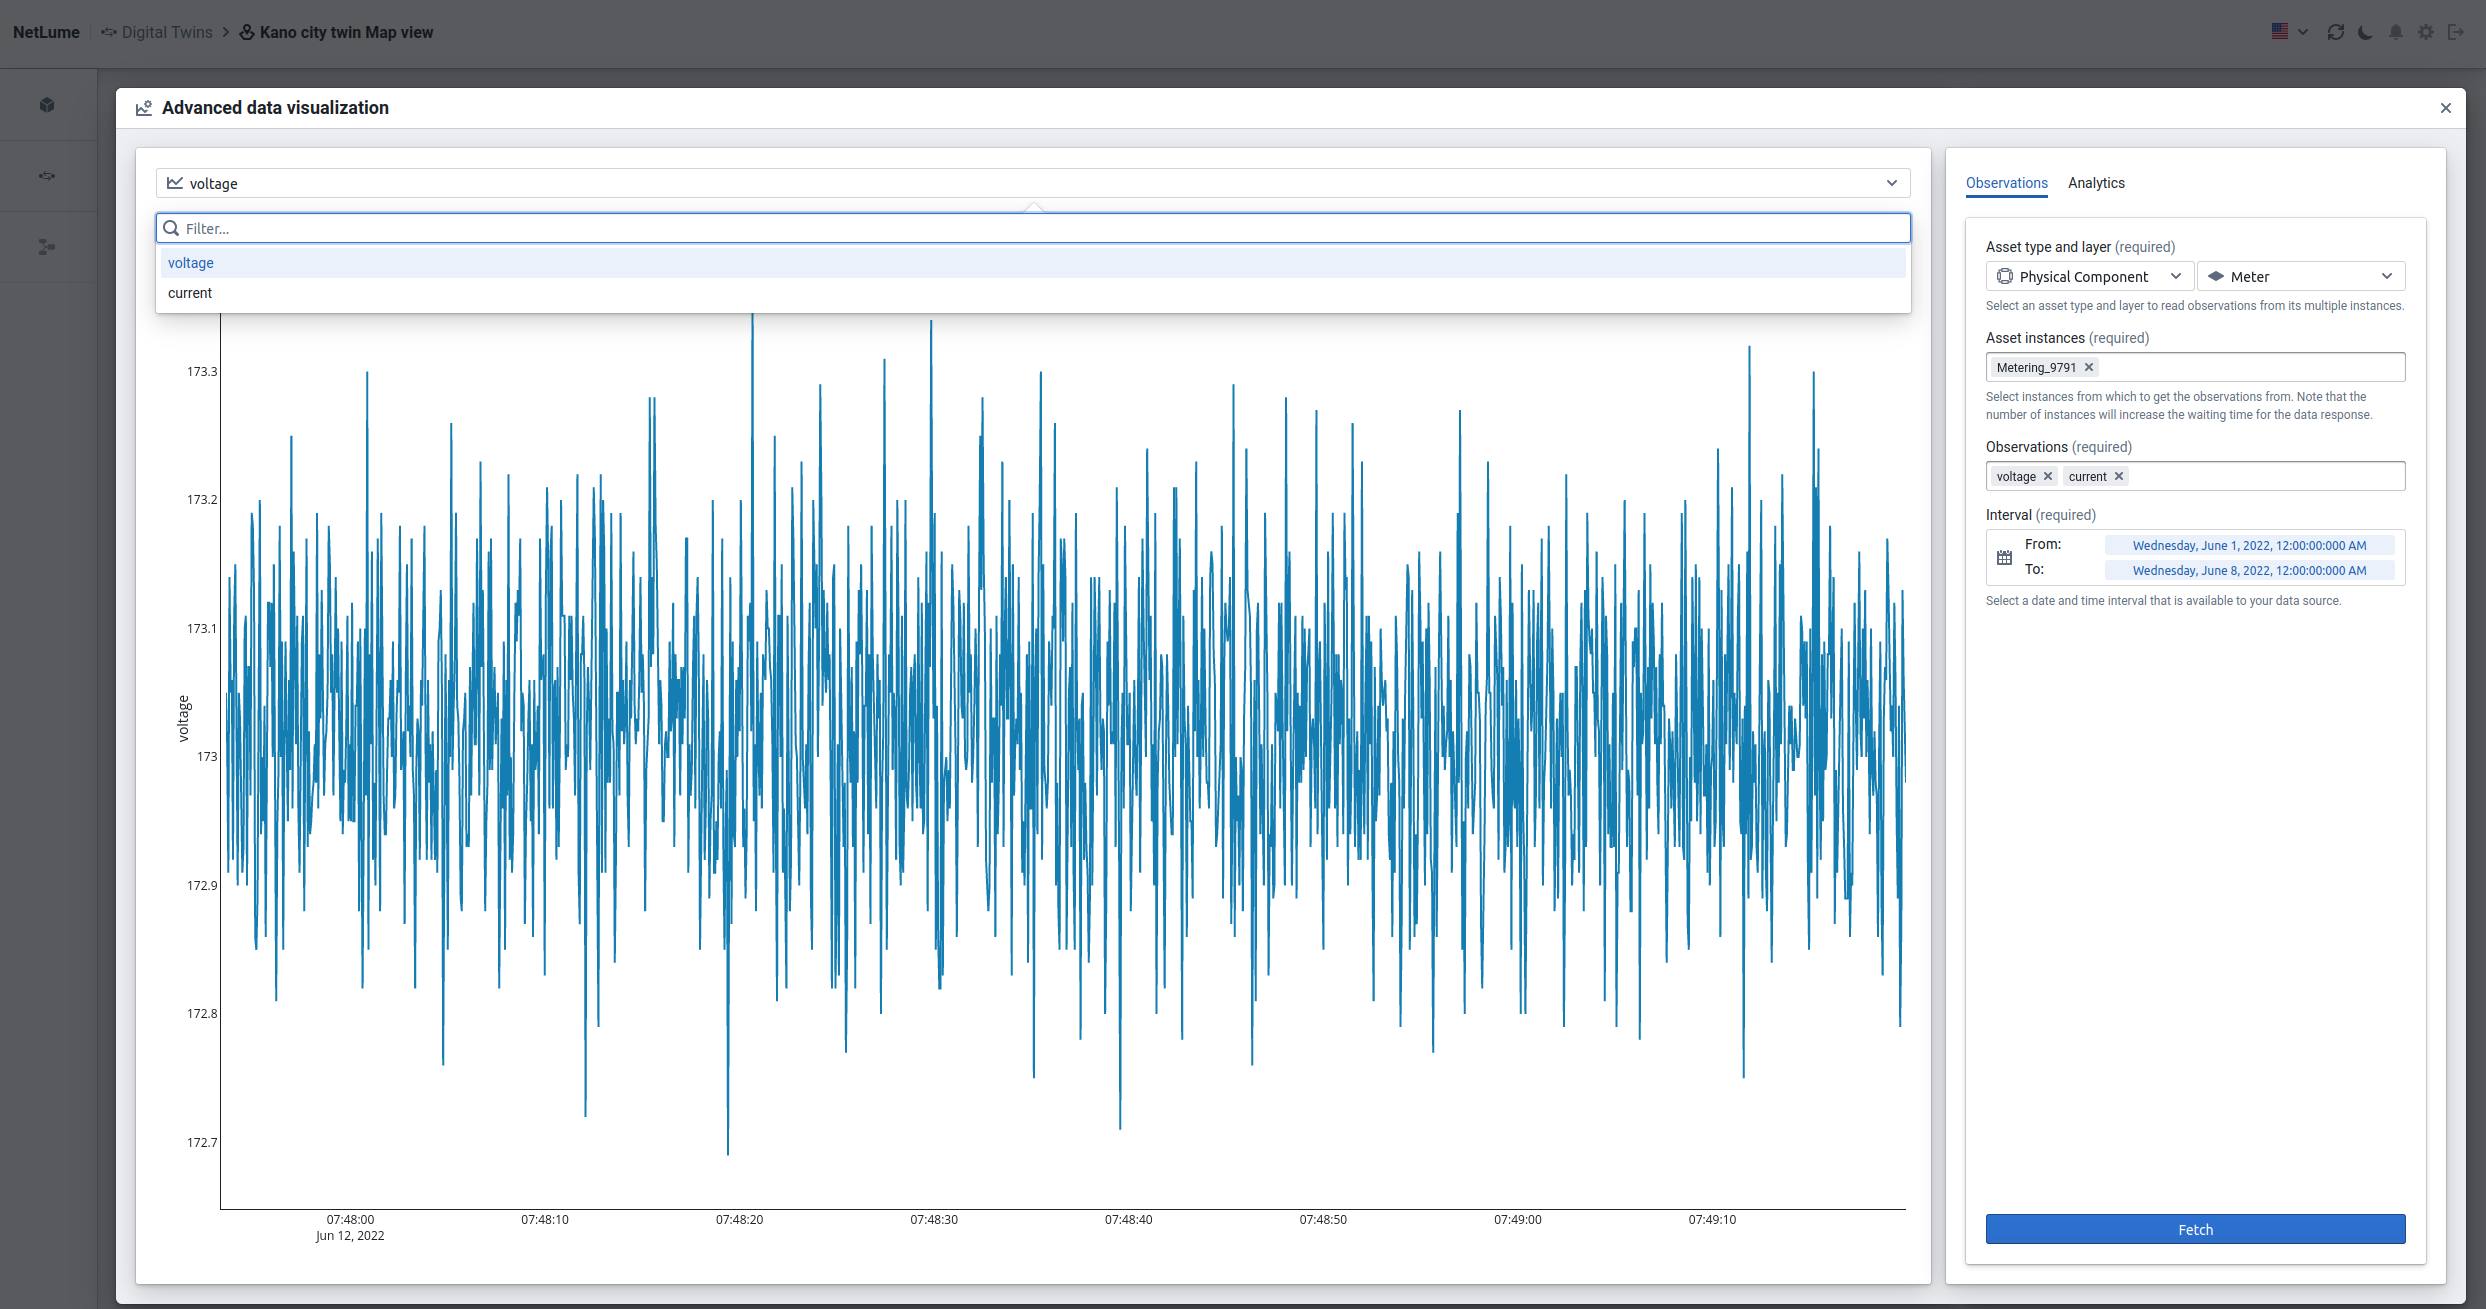Remove the current observation tag
2486x1309 pixels.
(x=2119, y=476)
